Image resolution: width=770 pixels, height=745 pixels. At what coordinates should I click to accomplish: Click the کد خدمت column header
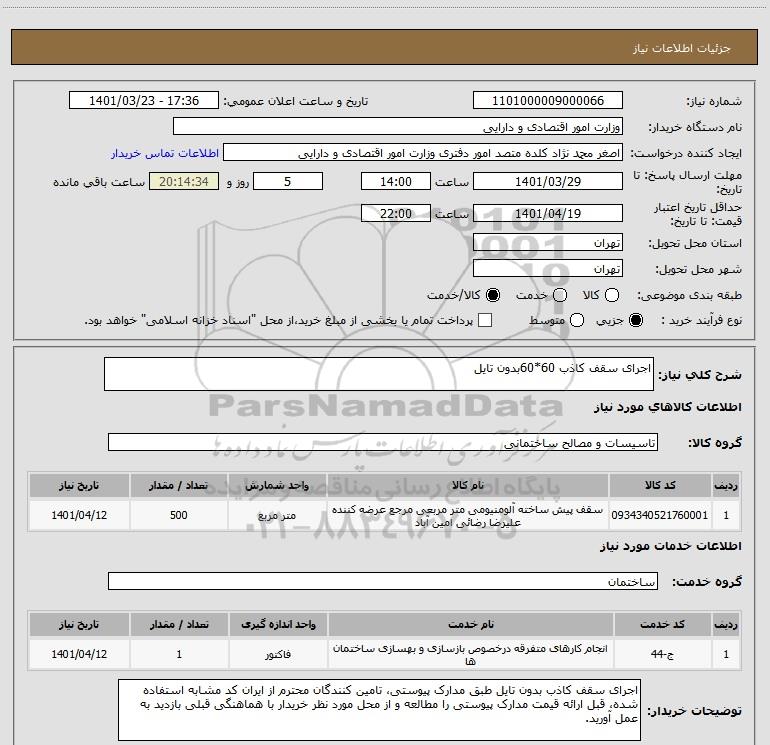[662, 624]
